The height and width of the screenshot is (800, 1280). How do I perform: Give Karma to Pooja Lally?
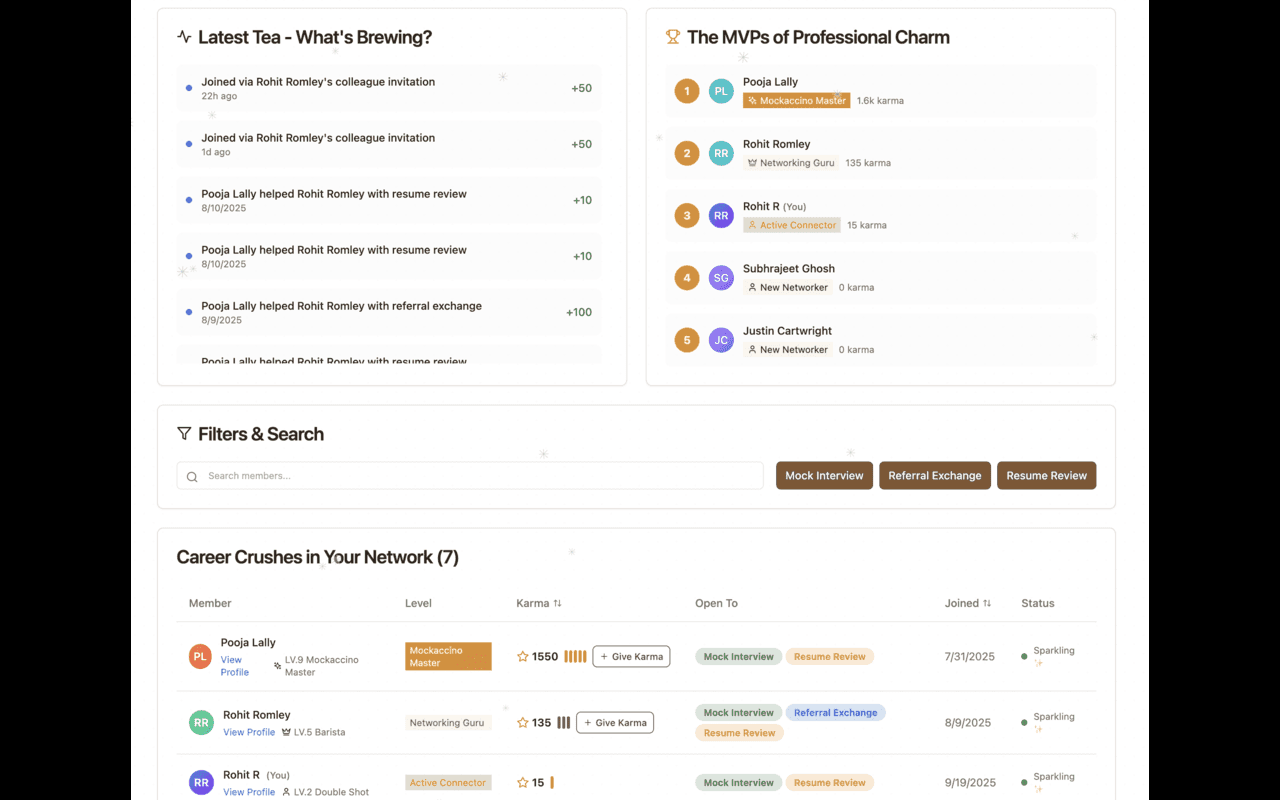click(x=631, y=657)
